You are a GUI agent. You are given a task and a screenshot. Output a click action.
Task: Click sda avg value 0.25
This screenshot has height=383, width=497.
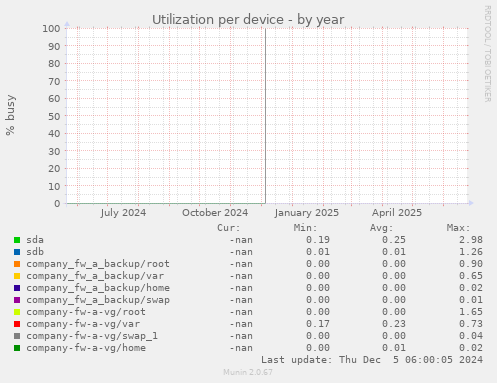pos(394,240)
